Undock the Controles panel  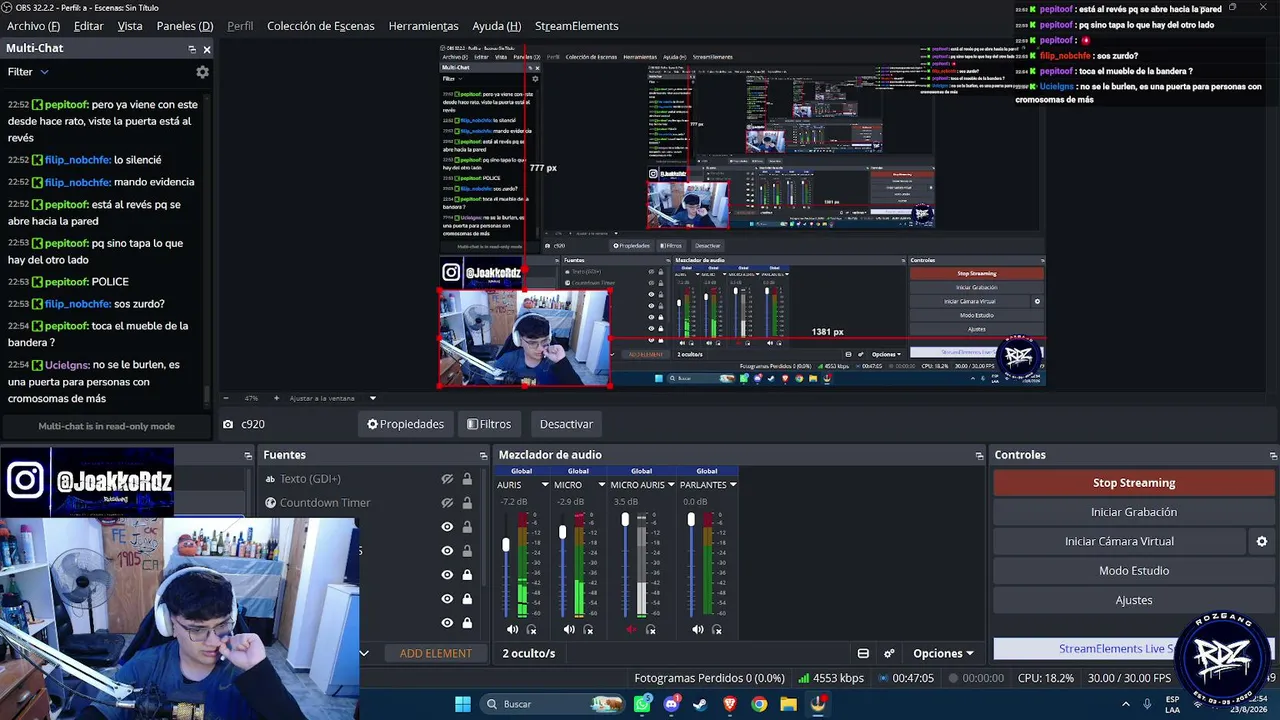1273,455
